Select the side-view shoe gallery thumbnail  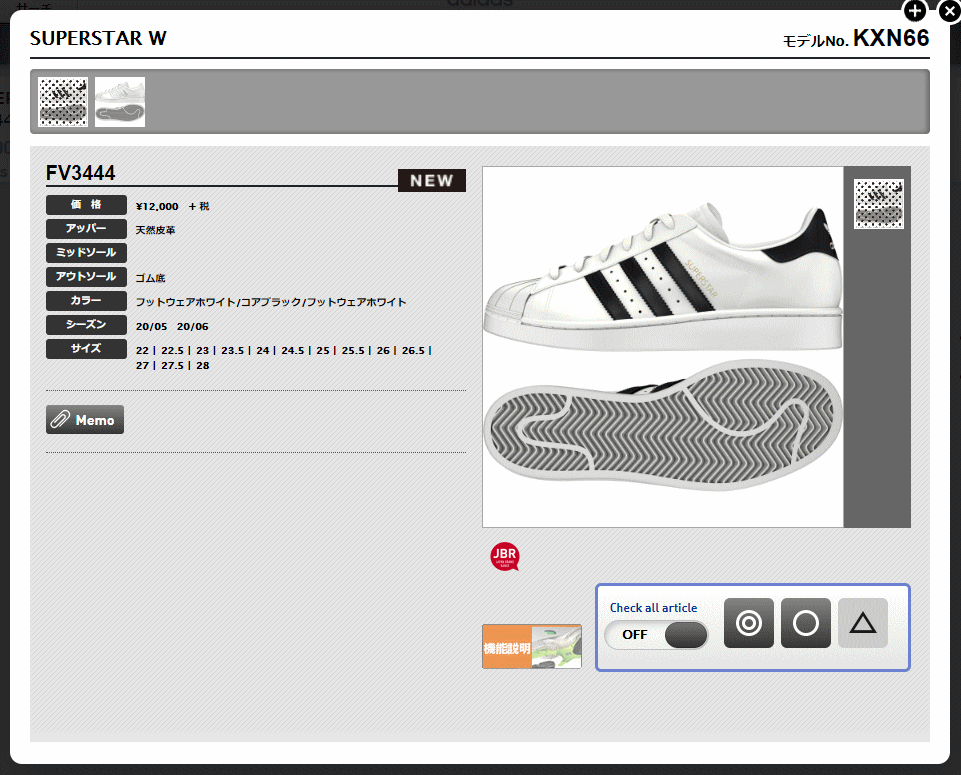point(119,101)
